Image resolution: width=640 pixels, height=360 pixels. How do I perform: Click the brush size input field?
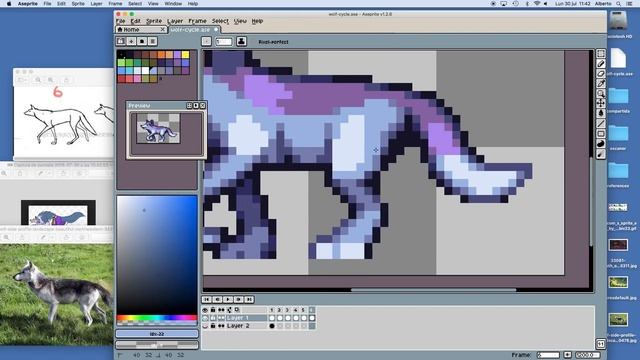224,42
